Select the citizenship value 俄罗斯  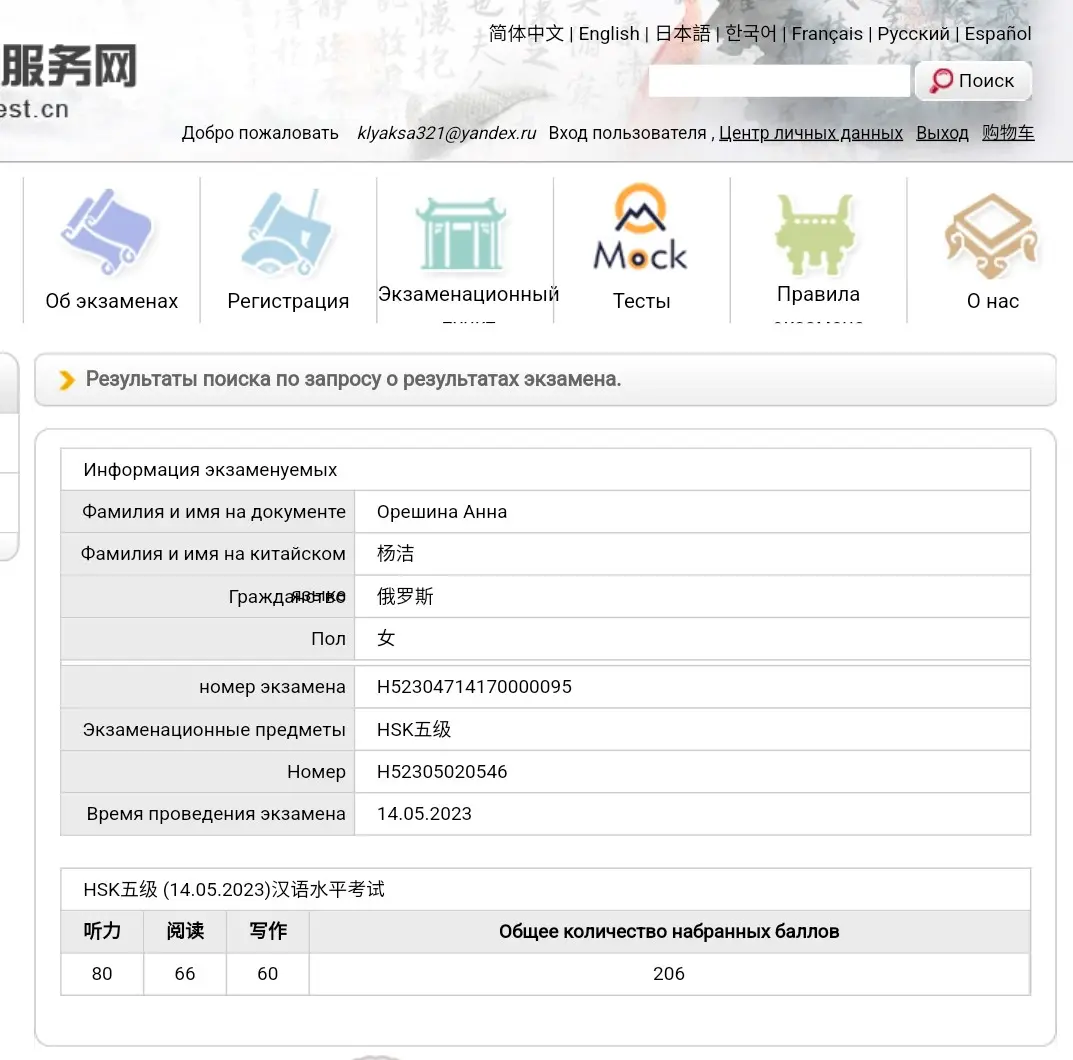tap(405, 596)
